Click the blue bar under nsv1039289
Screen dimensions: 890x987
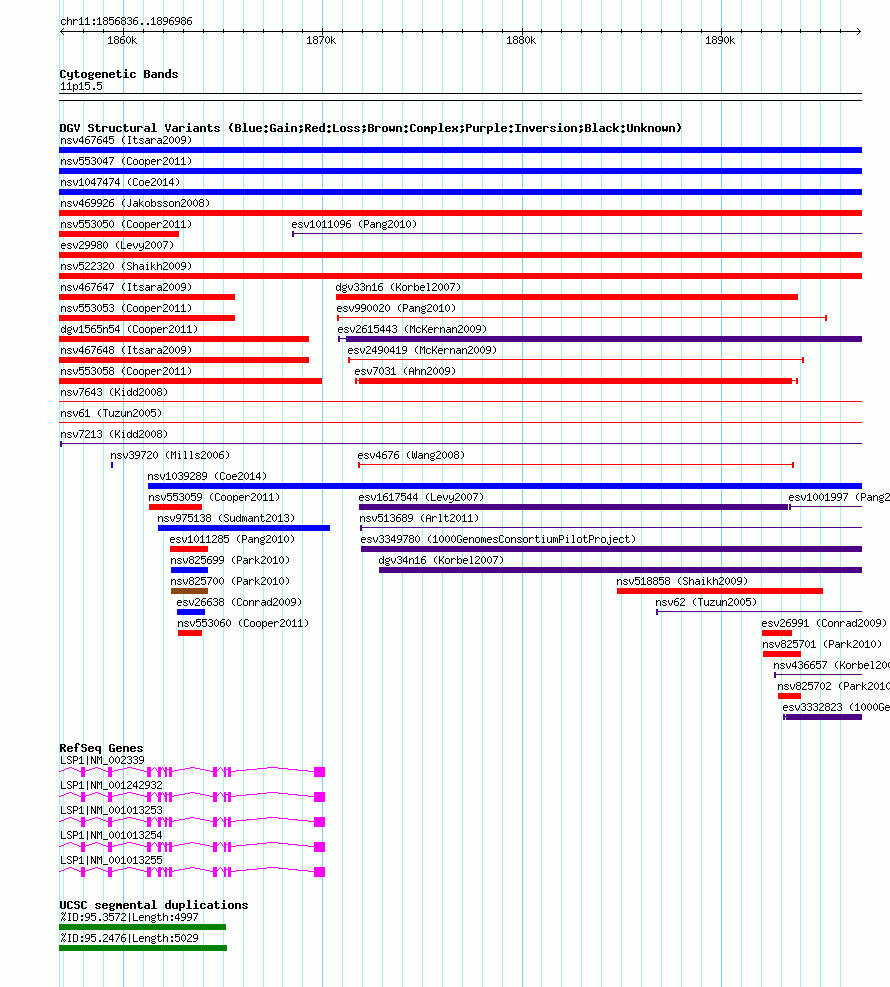pyautogui.click(x=504, y=486)
